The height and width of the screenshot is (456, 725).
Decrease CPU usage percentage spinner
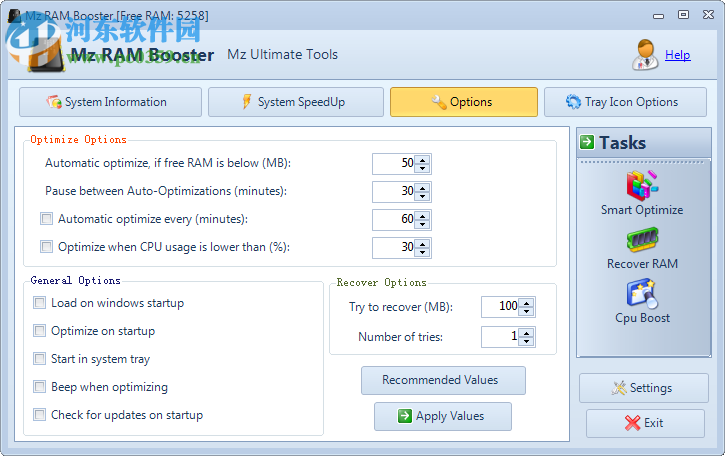(x=422, y=253)
